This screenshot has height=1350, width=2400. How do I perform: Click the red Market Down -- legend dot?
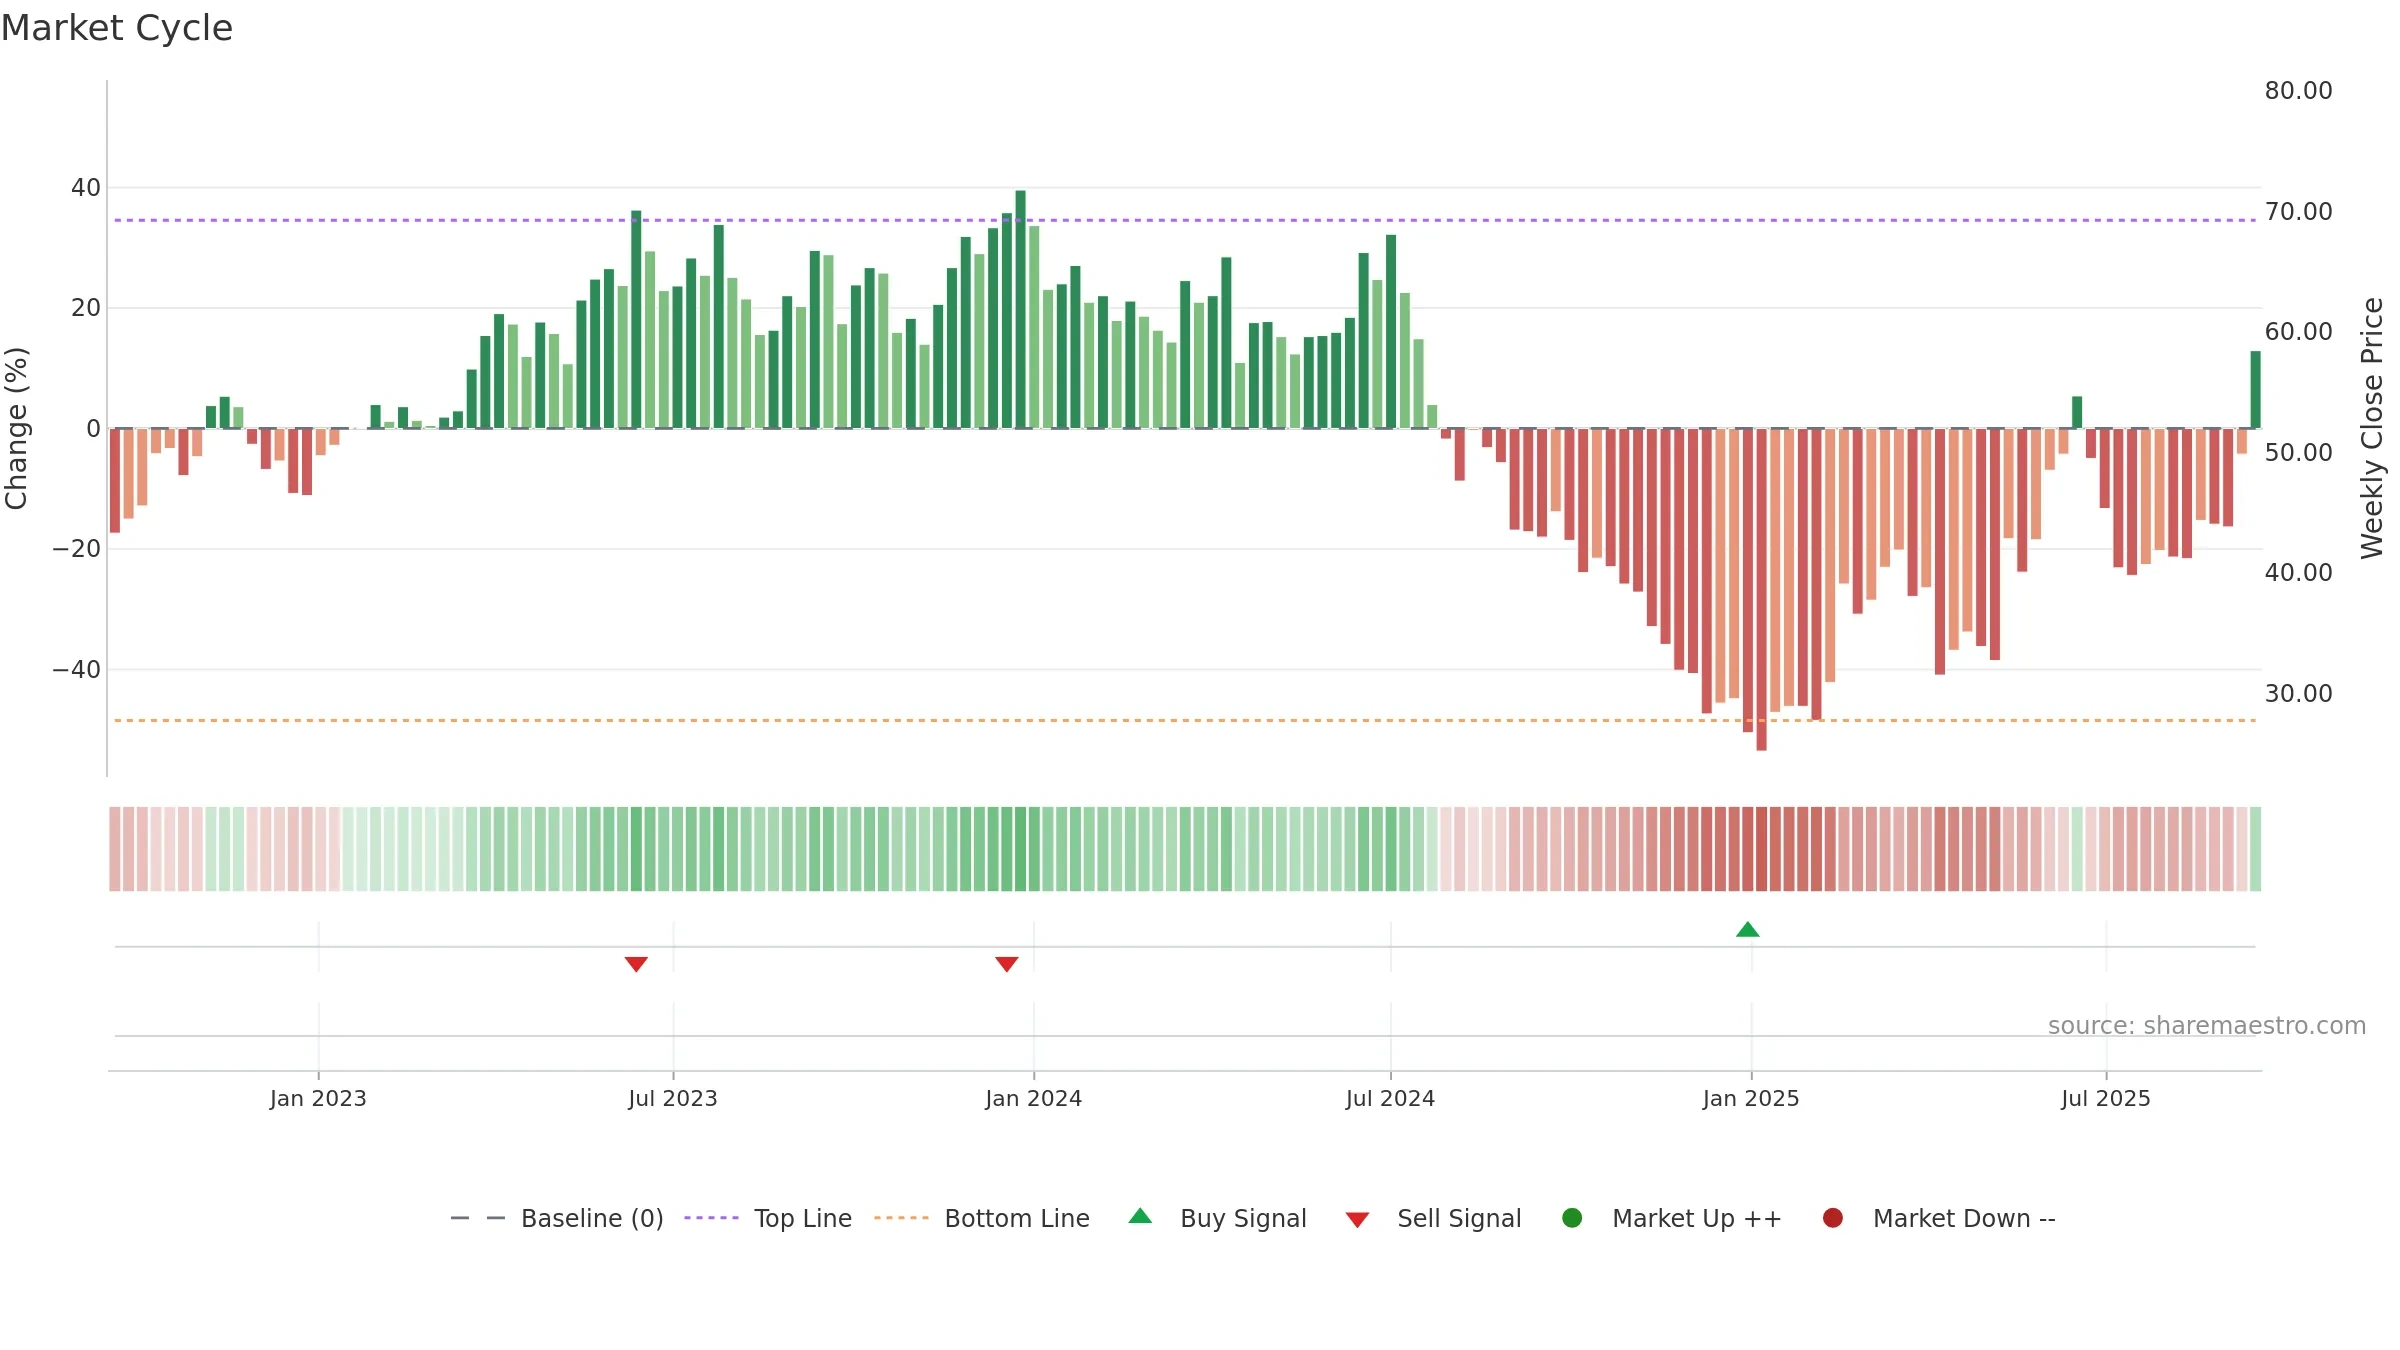click(x=1833, y=1218)
